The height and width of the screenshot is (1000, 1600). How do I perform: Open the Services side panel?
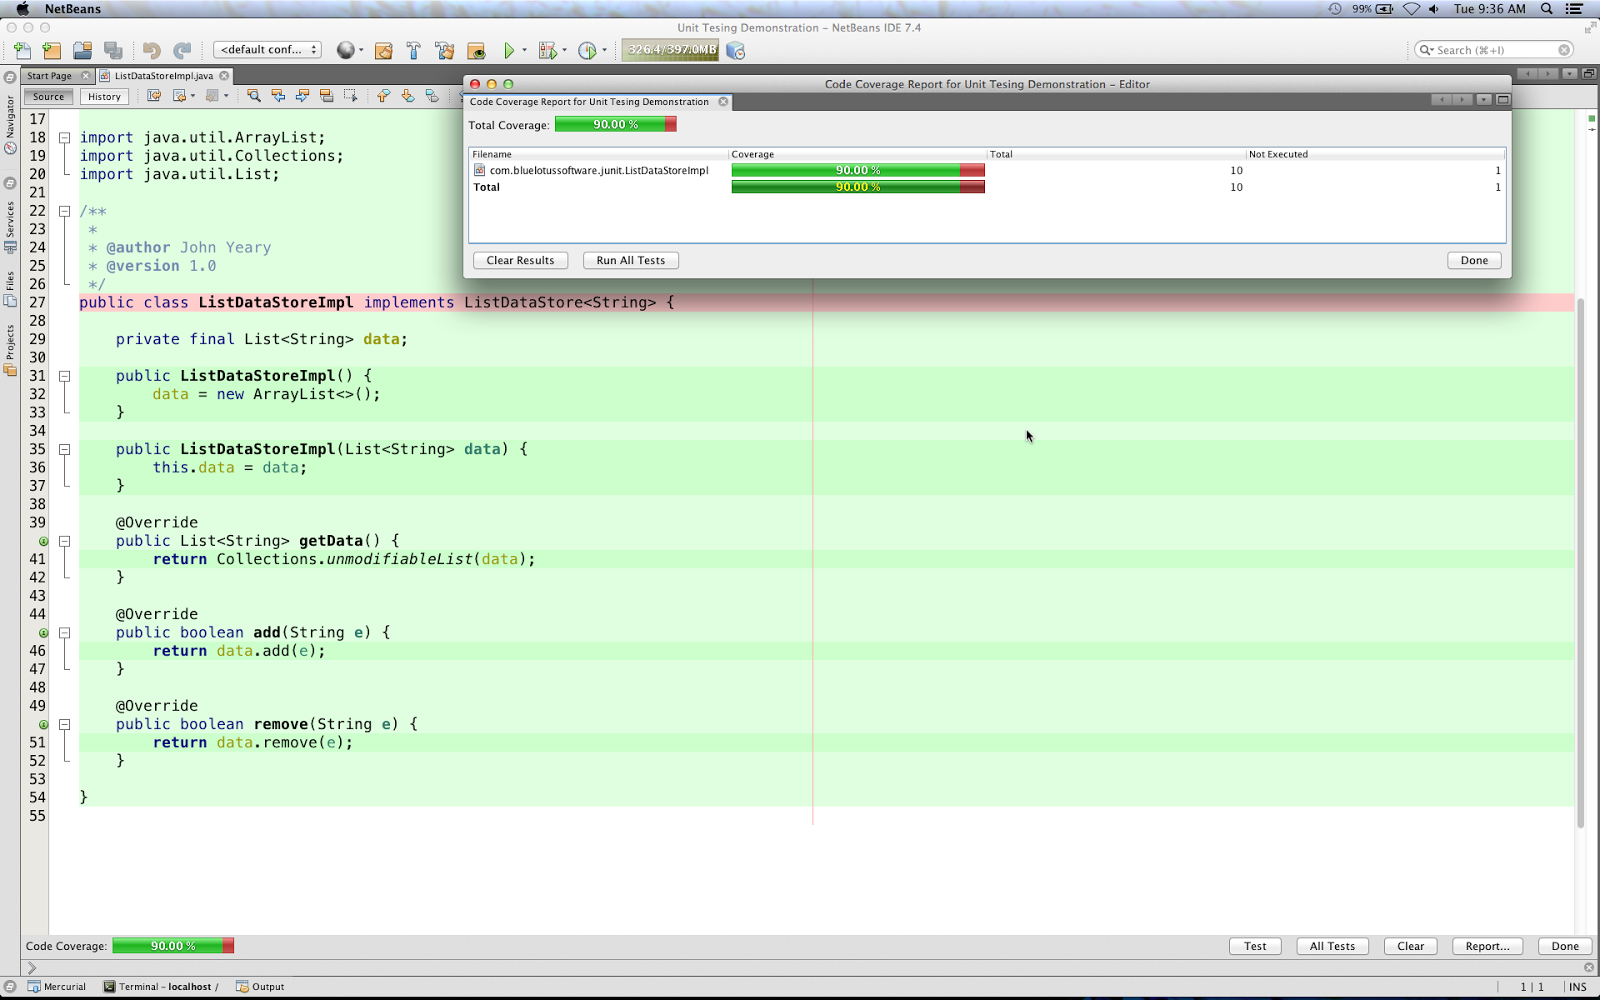coord(10,226)
